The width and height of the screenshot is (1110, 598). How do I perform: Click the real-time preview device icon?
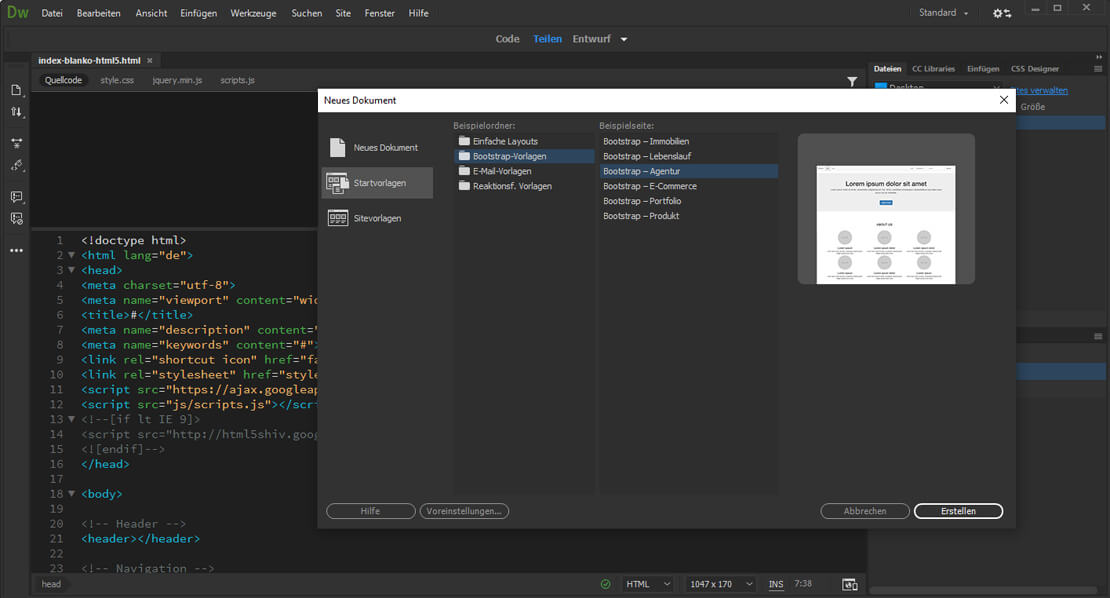coord(849,584)
